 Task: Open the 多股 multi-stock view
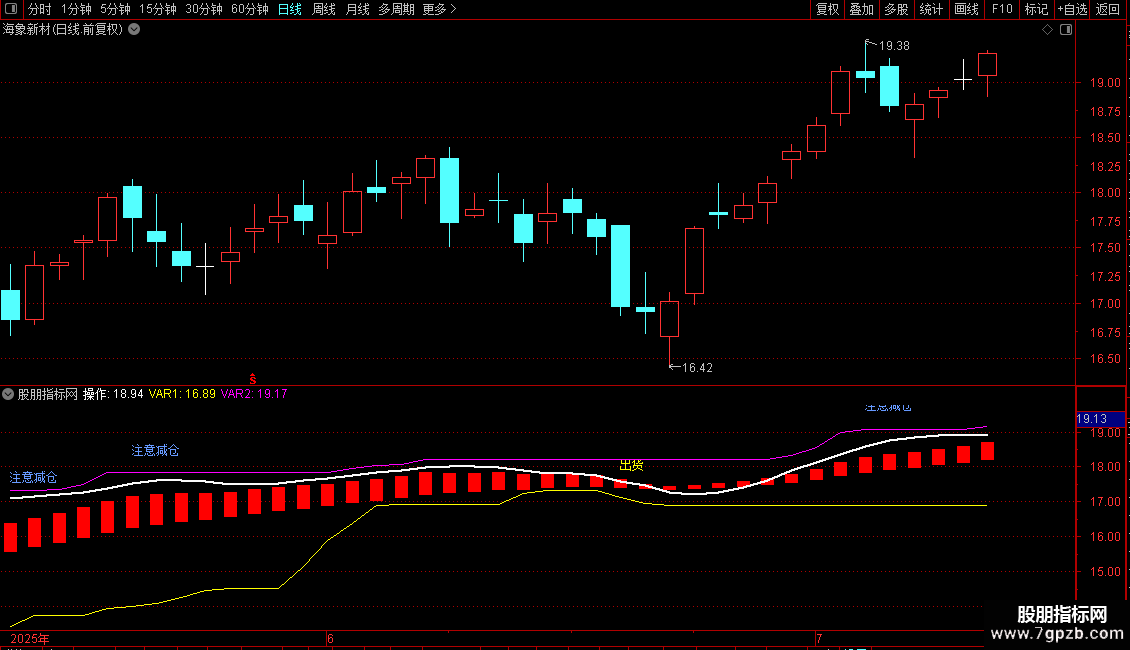pyautogui.click(x=897, y=9)
